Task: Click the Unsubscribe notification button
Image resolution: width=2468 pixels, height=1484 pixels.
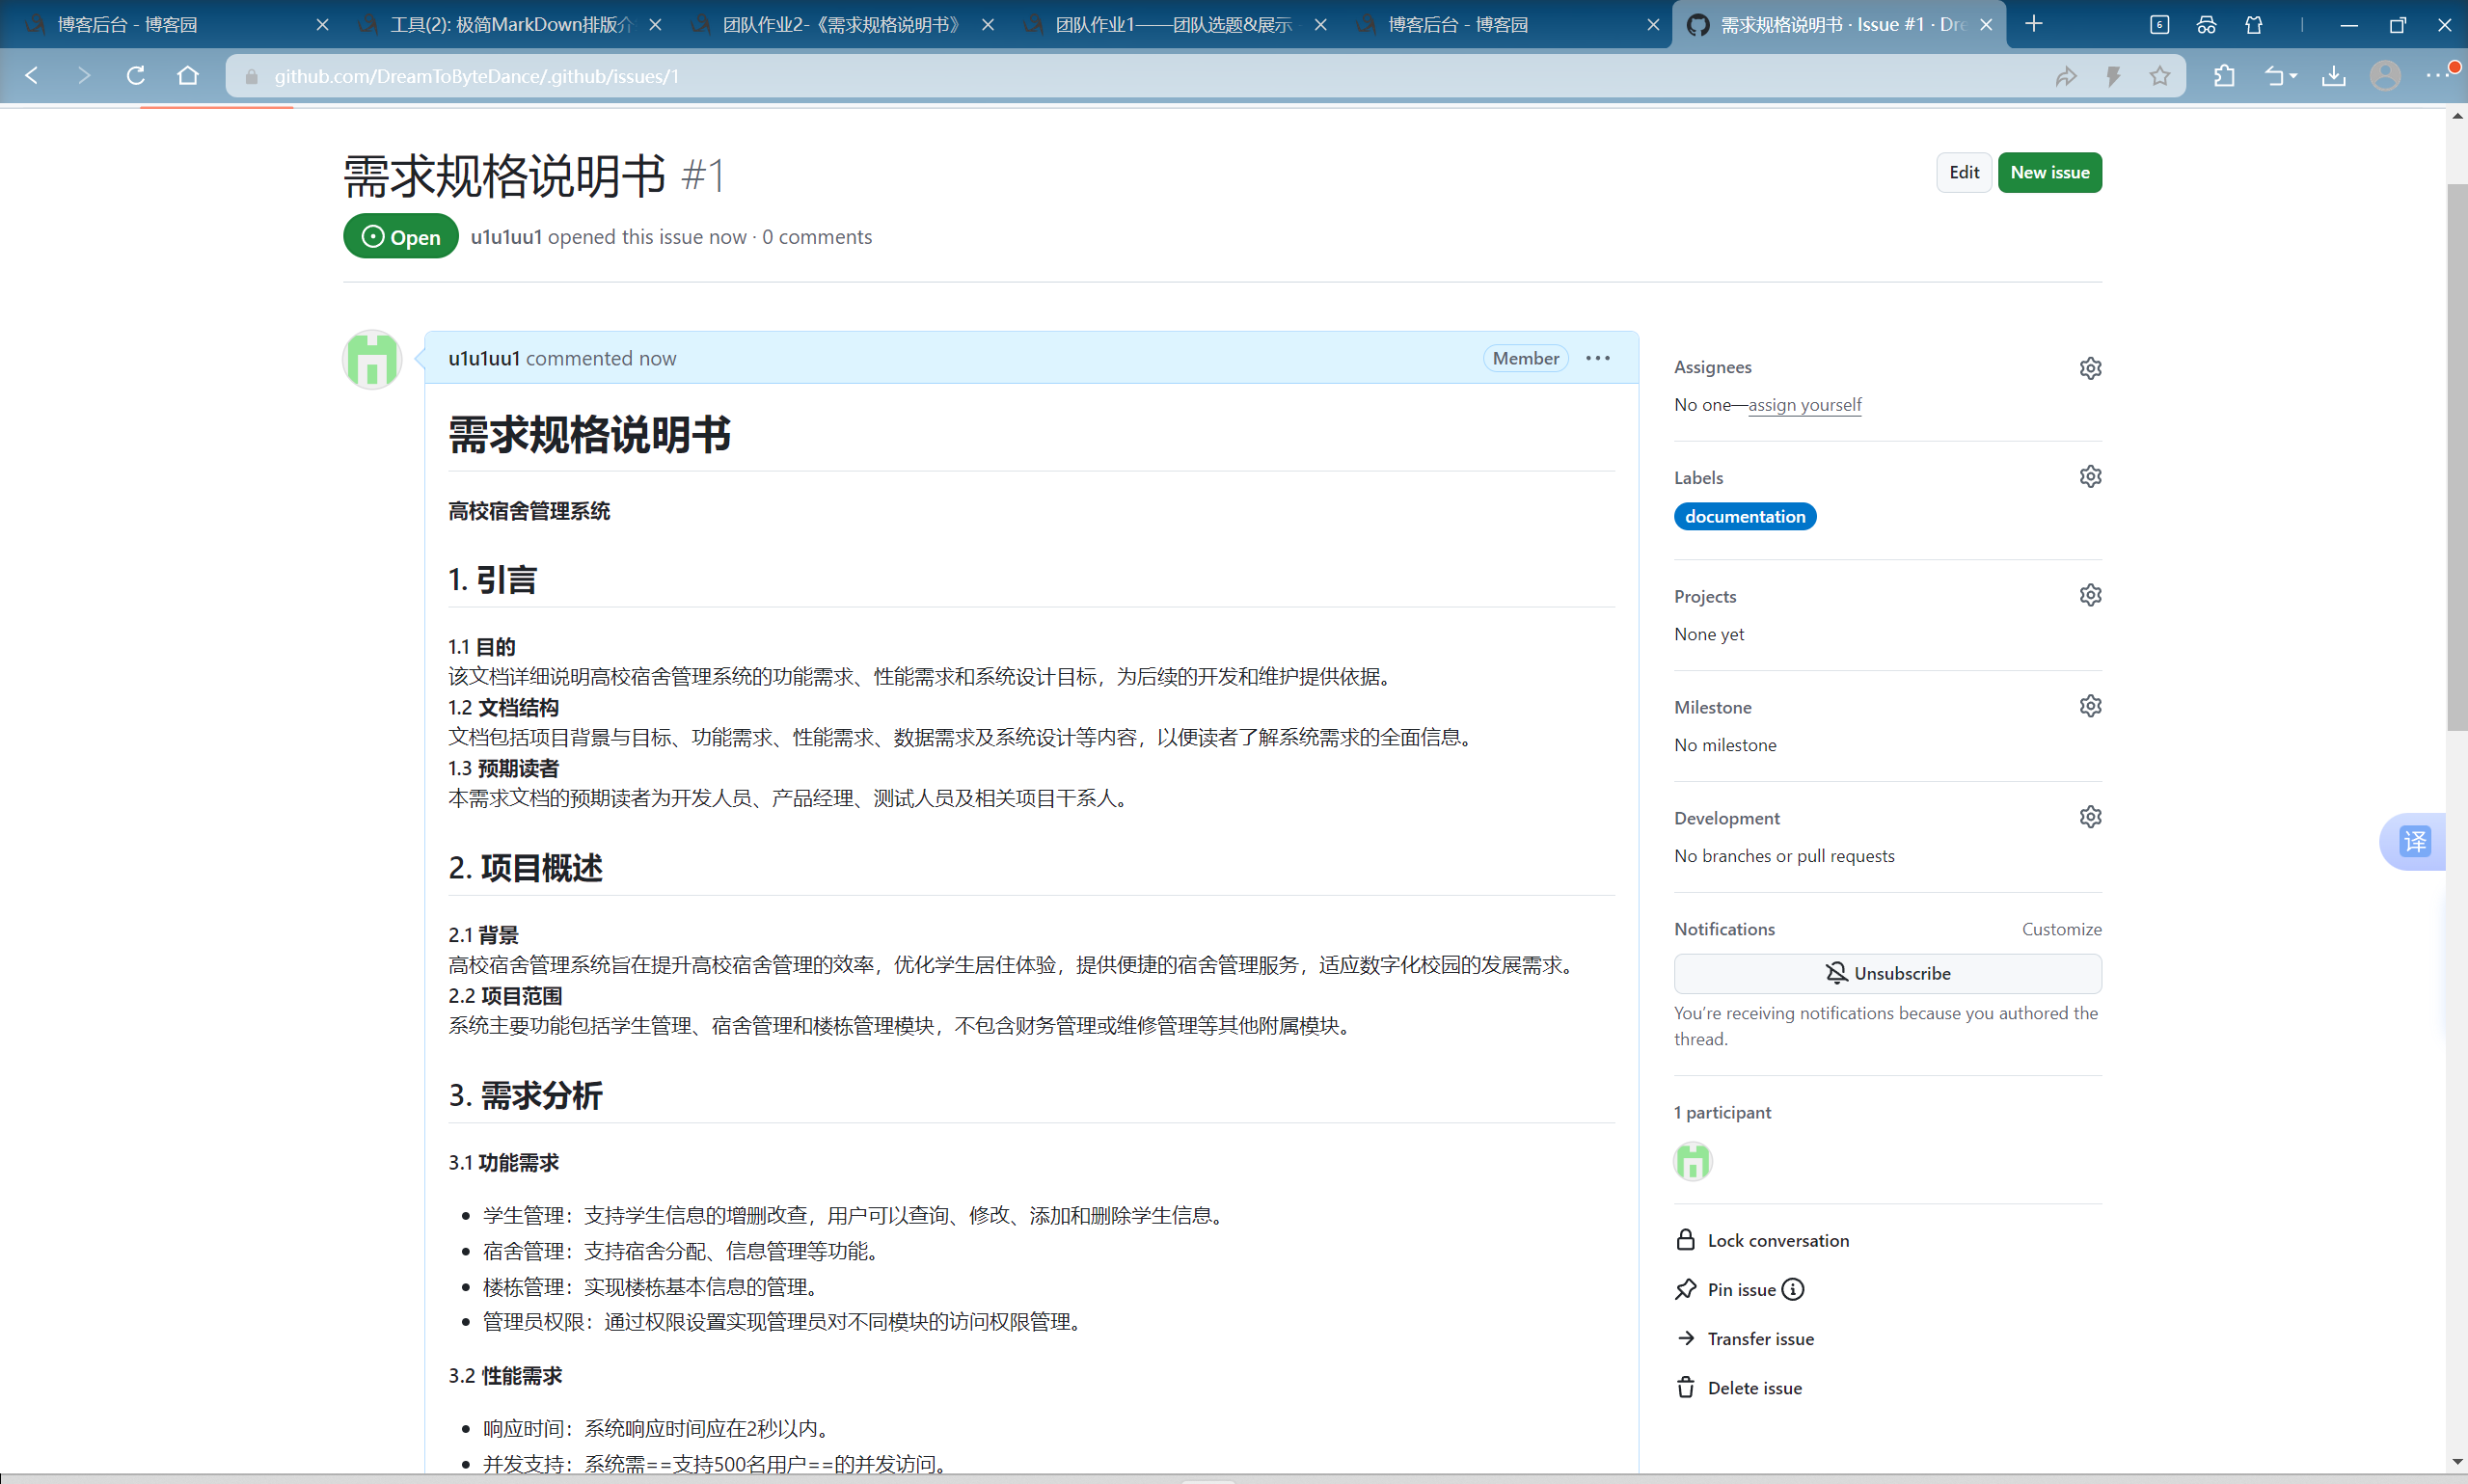Action: [1888, 973]
